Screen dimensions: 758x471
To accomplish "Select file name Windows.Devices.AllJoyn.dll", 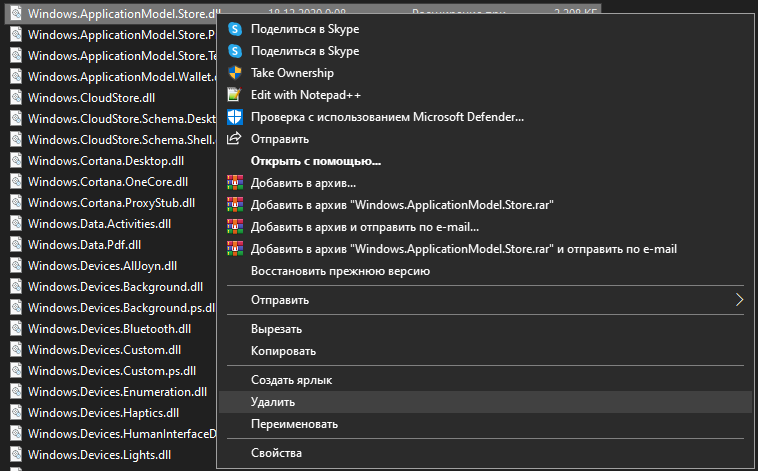I will (102, 266).
